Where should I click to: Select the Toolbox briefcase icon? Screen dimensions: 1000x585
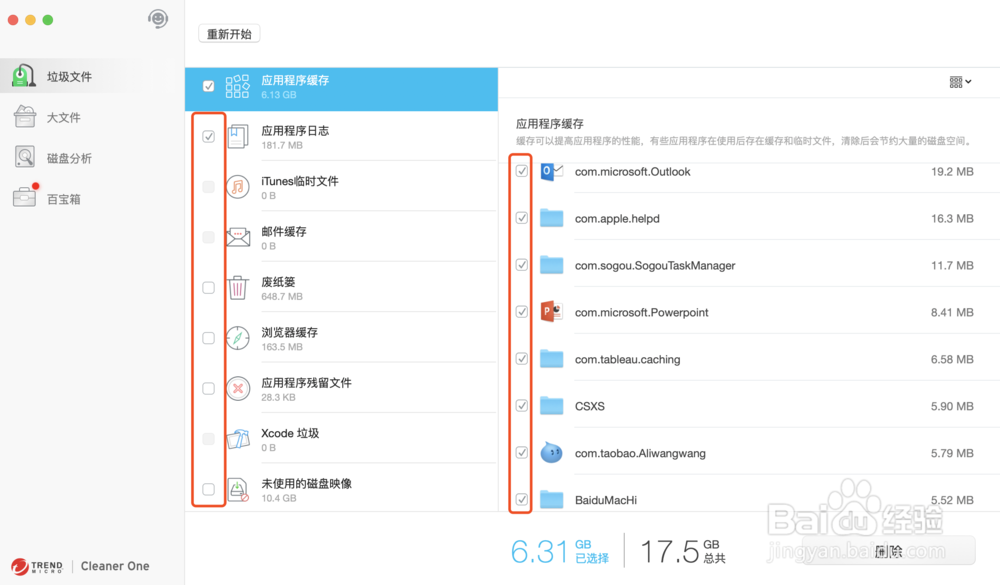(x=24, y=197)
